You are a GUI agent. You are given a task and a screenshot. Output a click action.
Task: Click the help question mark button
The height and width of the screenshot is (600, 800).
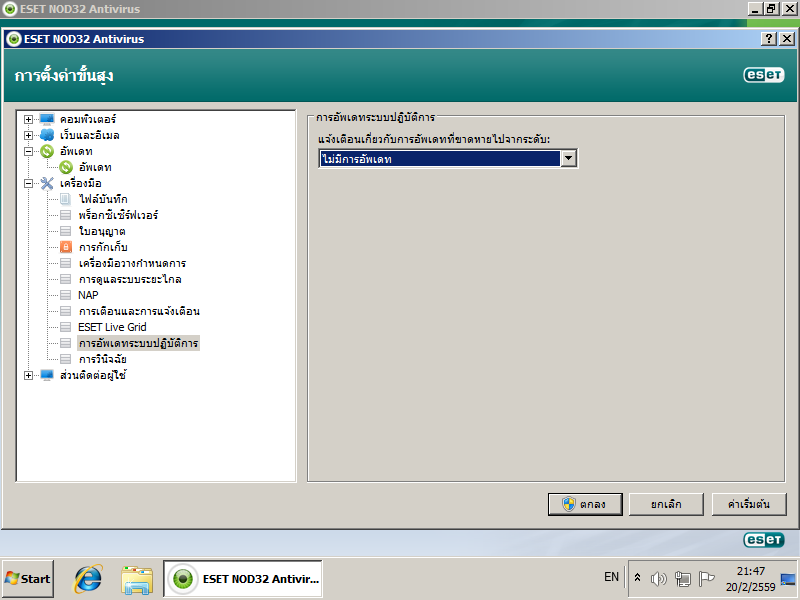(x=768, y=39)
